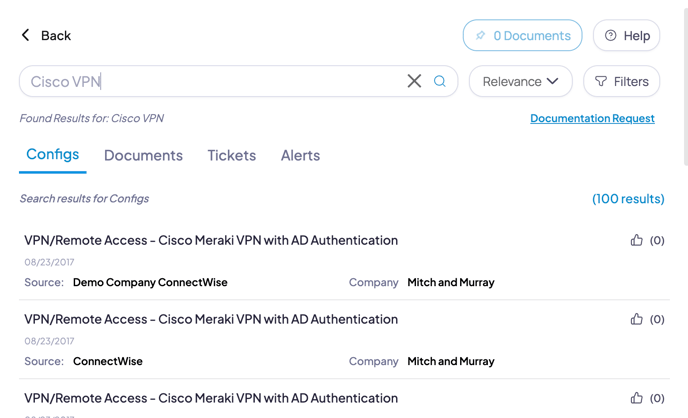This screenshot has width=688, height=418.
Task: Select the Configs tab
Action: pyautogui.click(x=53, y=154)
